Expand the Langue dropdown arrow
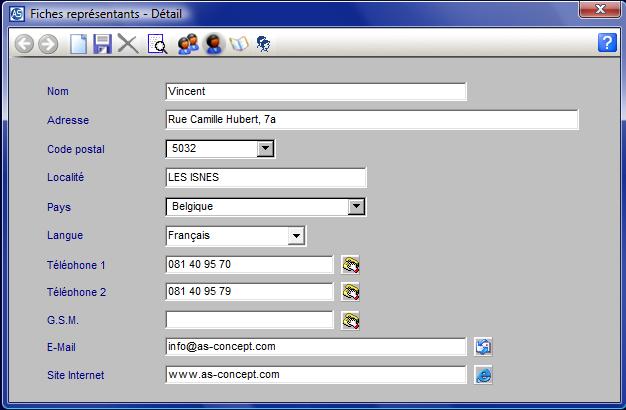 tap(296, 236)
